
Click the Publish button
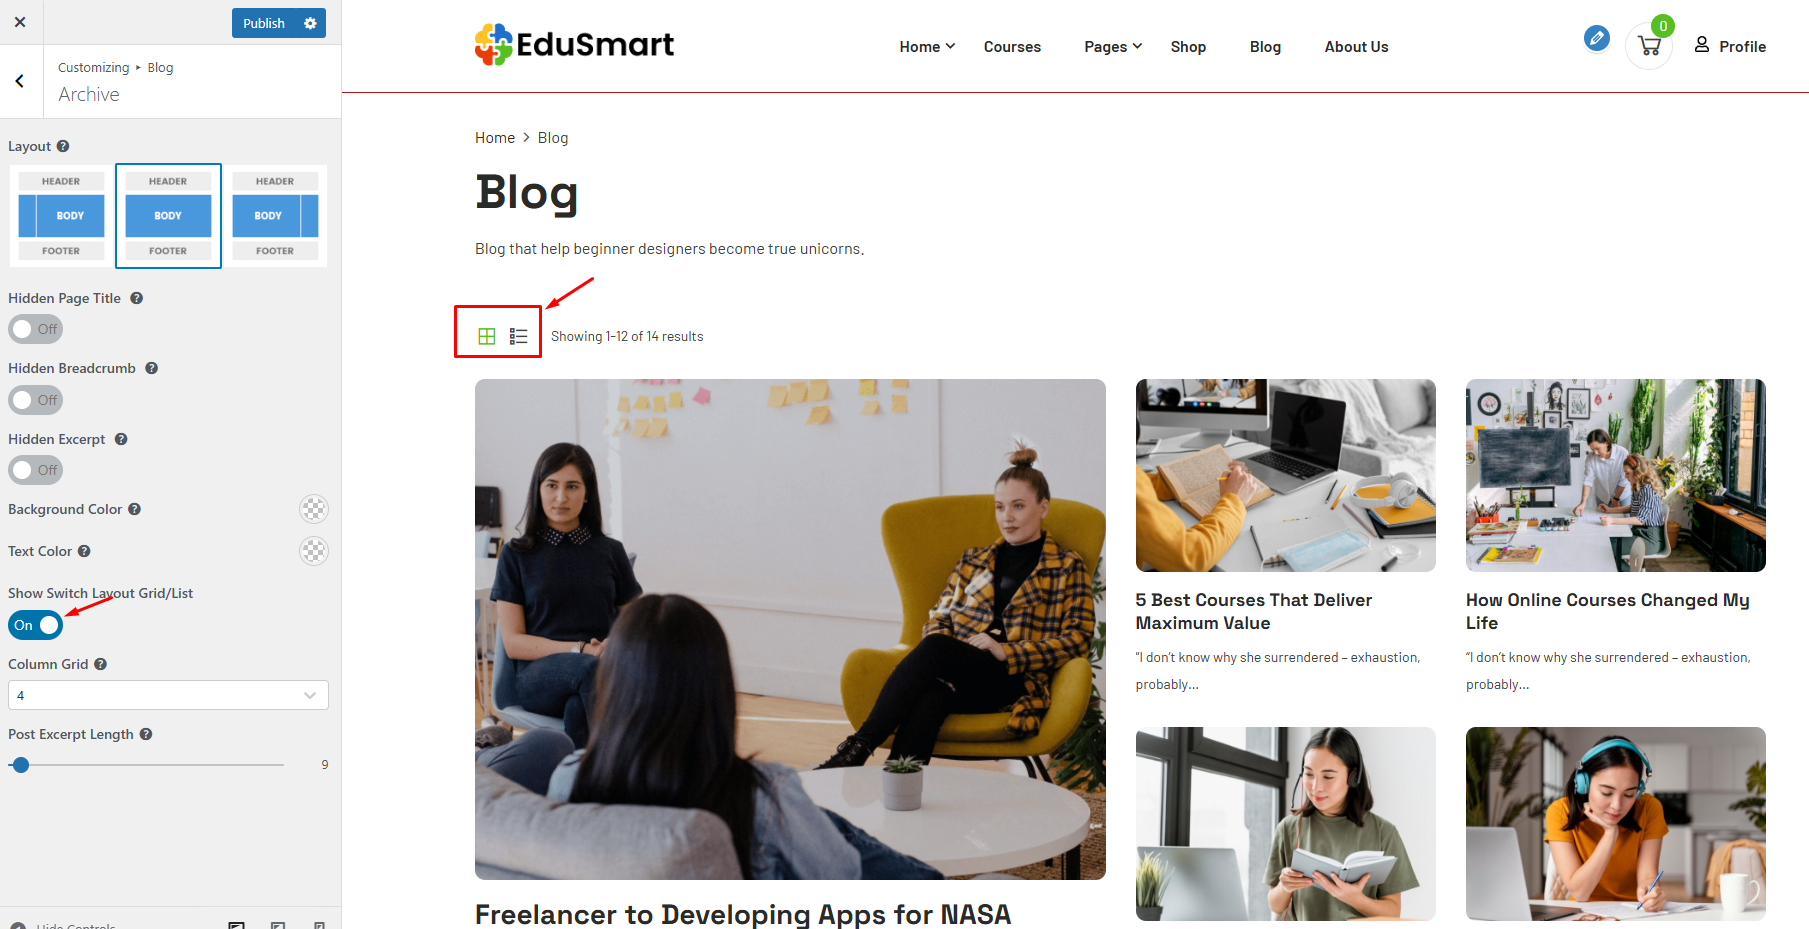[x=264, y=23]
